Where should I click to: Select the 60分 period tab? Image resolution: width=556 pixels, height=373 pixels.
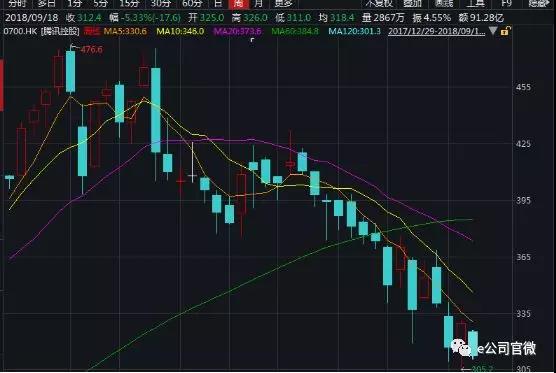[192, 3]
